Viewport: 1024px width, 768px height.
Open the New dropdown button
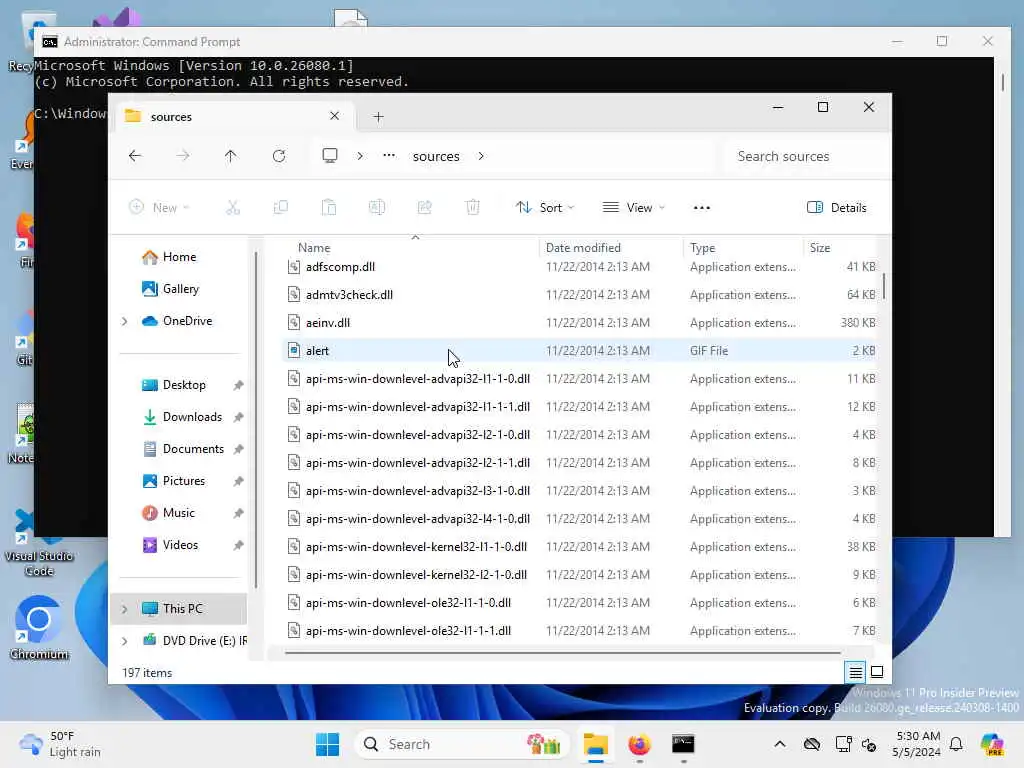[159, 208]
